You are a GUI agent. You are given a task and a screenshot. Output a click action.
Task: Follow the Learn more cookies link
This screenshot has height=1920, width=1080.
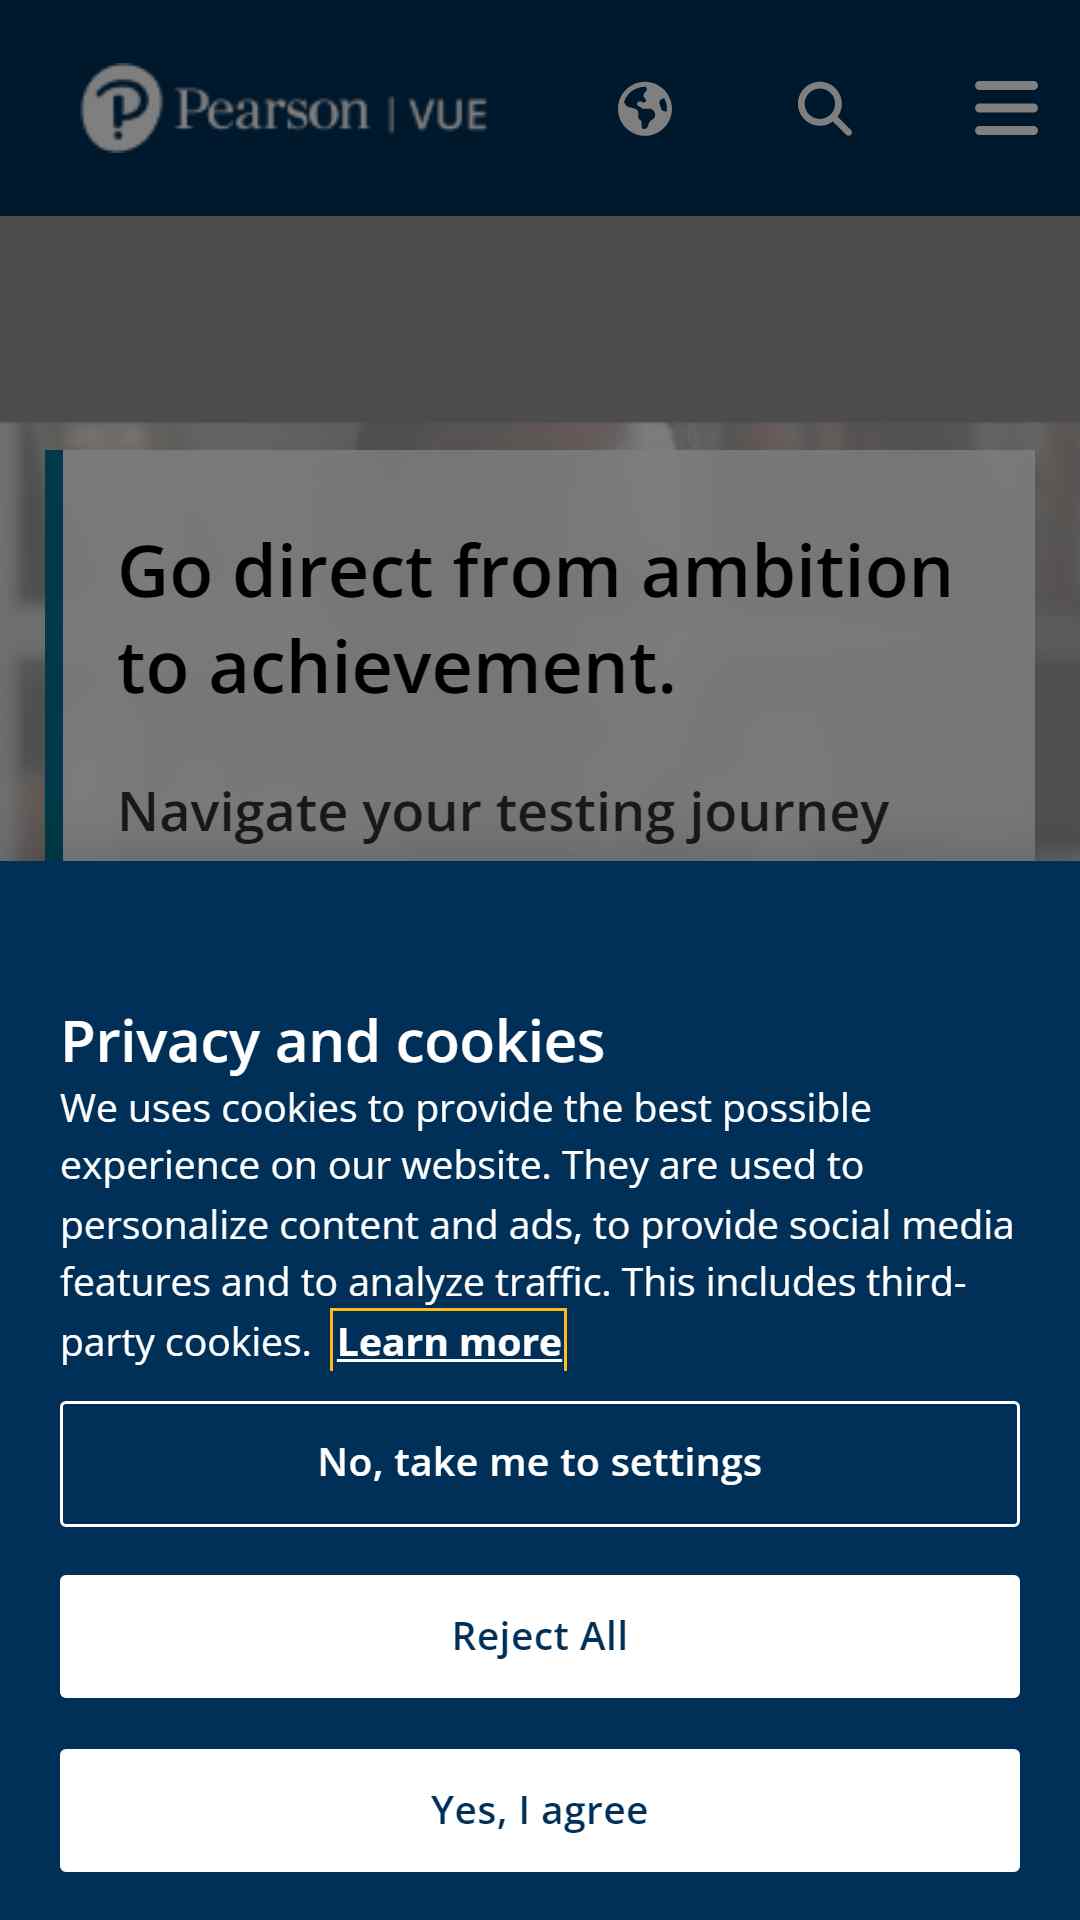click(449, 1342)
